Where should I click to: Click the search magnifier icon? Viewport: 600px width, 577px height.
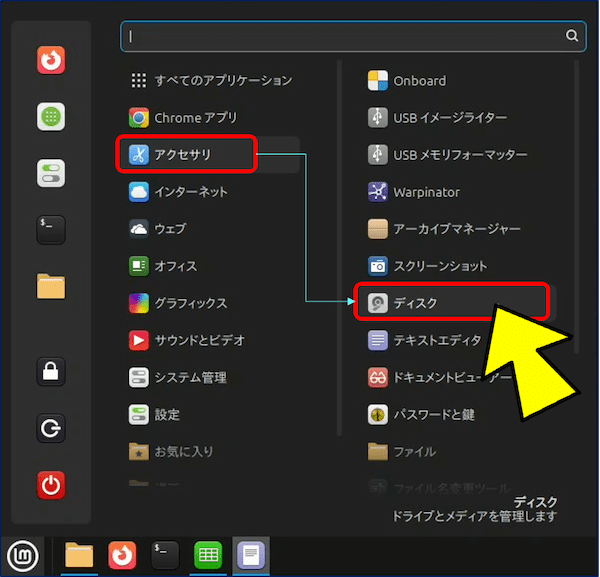coord(572,36)
